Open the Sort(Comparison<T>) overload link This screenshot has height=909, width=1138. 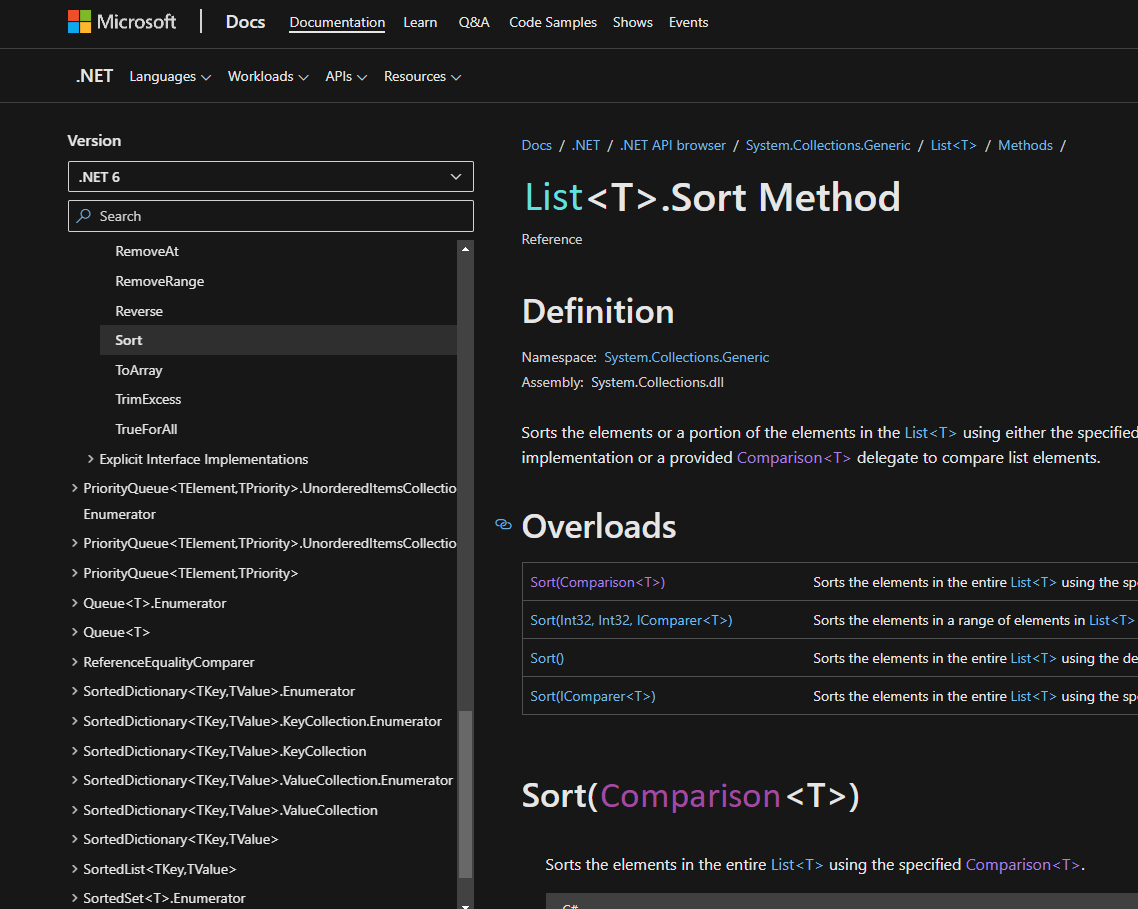597,581
